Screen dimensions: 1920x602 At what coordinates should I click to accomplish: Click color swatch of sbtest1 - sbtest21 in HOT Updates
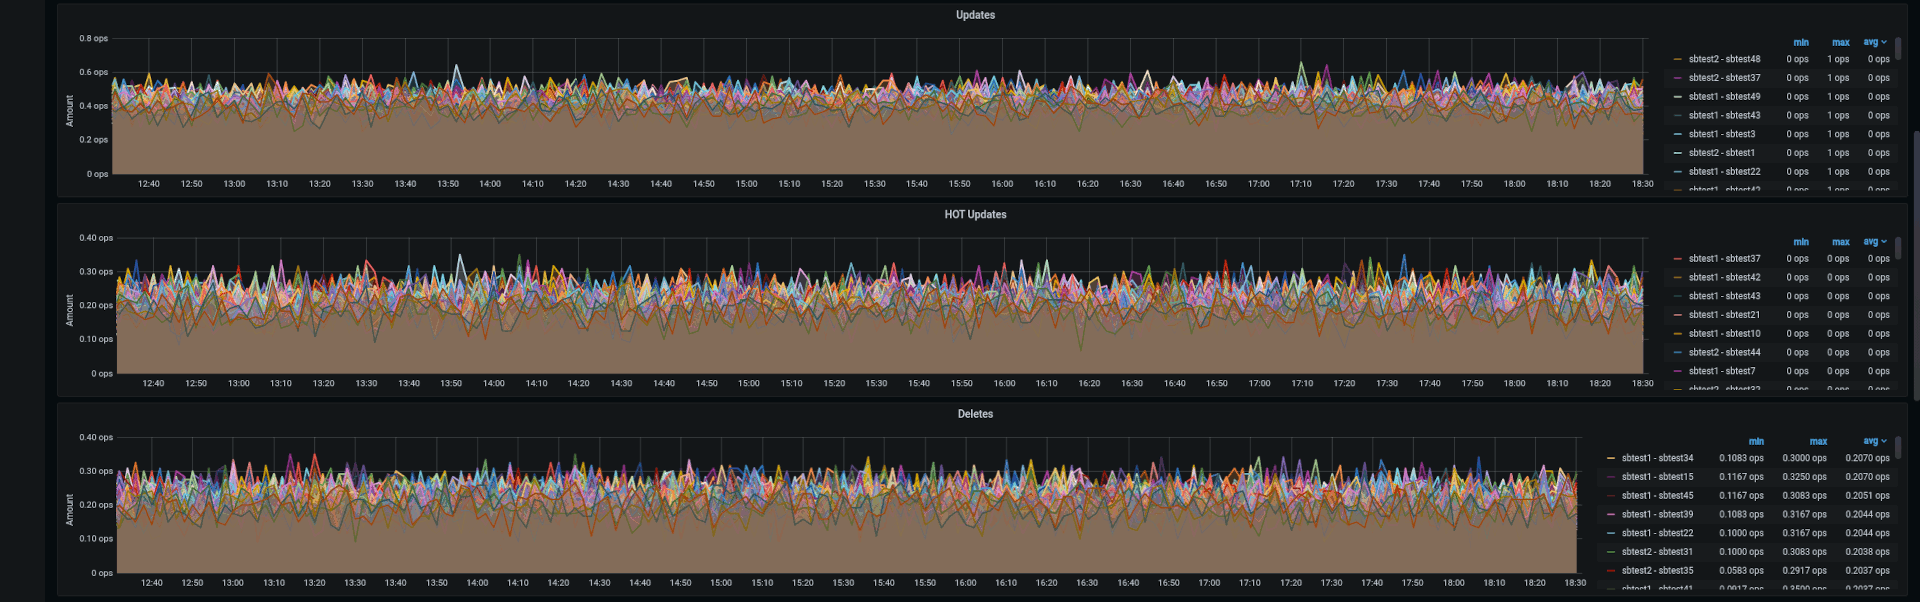1677,315
